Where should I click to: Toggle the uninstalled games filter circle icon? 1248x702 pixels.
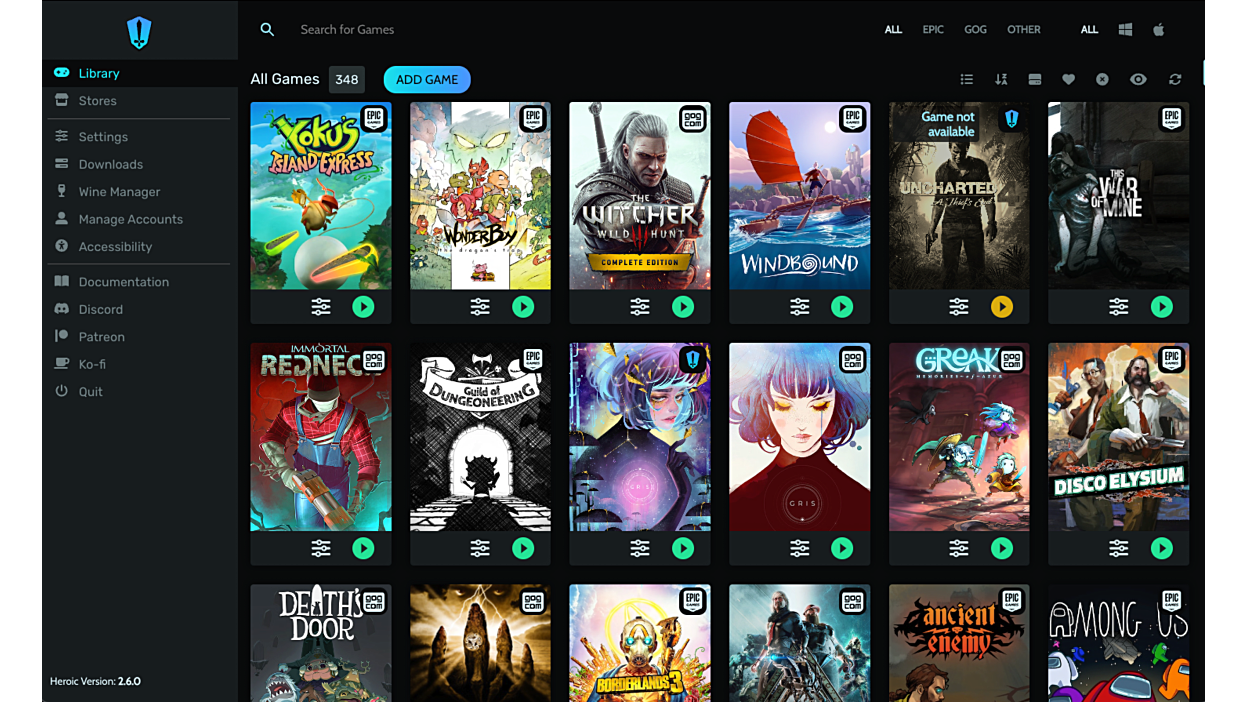point(1101,79)
